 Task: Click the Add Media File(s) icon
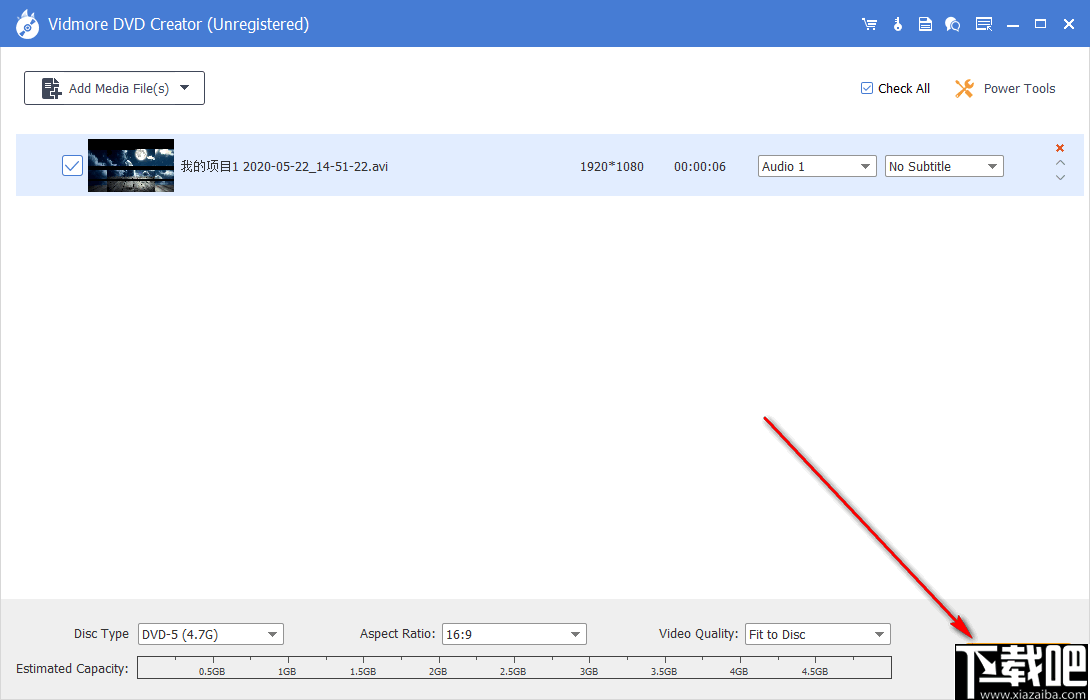click(x=51, y=88)
